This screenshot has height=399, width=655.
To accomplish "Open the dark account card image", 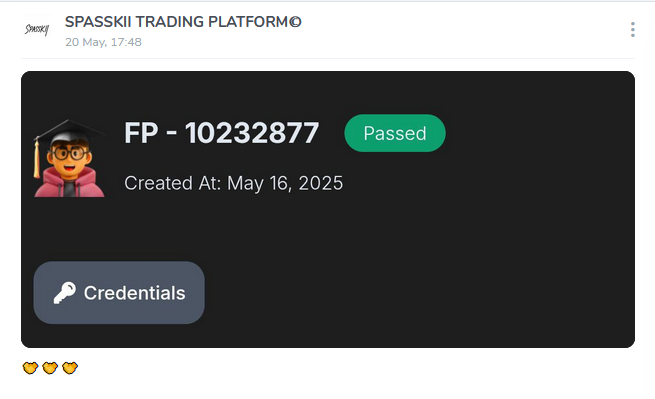I will pos(328,209).
